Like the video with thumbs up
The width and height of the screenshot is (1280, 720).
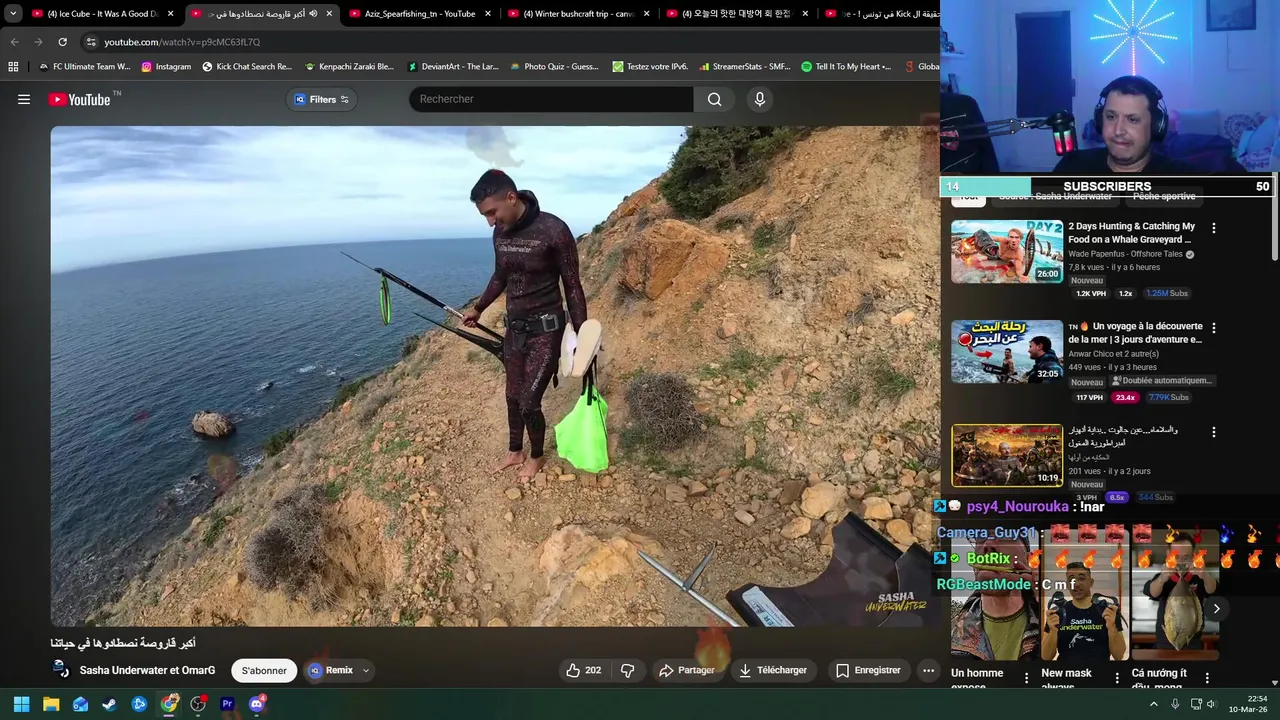583,671
